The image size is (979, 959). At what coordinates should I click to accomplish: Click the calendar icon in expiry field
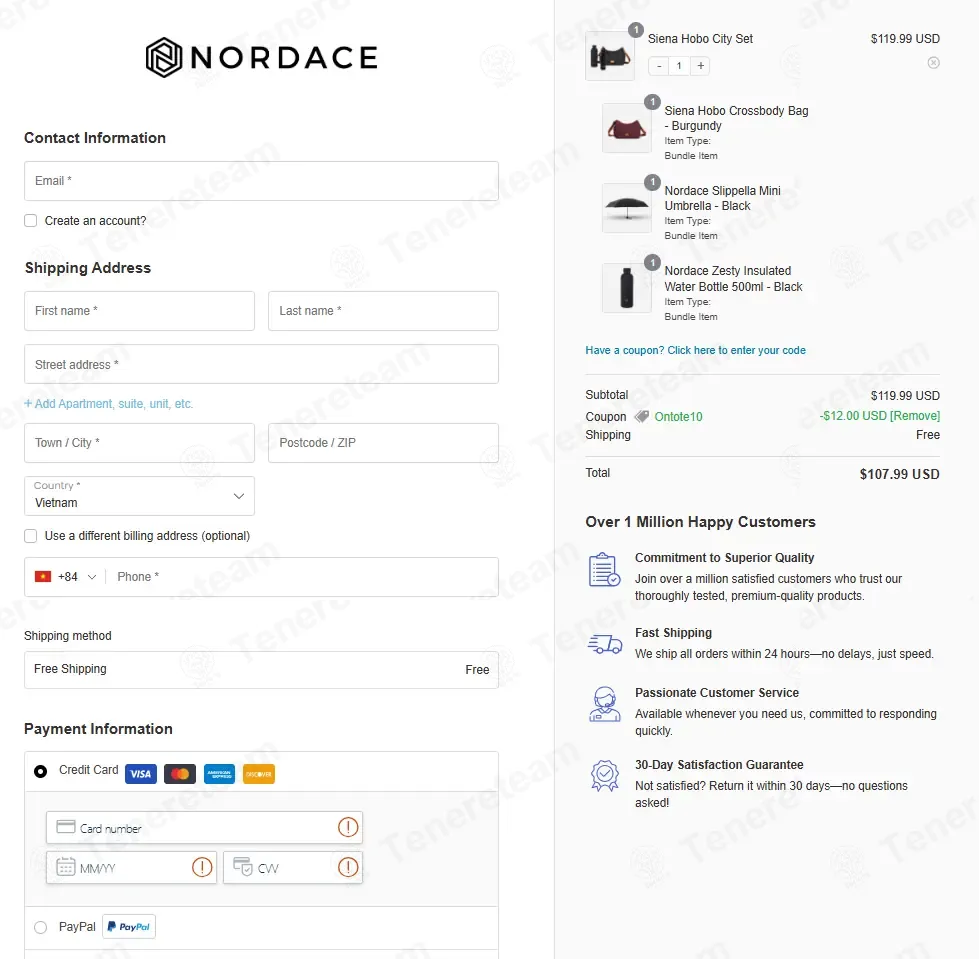[66, 867]
